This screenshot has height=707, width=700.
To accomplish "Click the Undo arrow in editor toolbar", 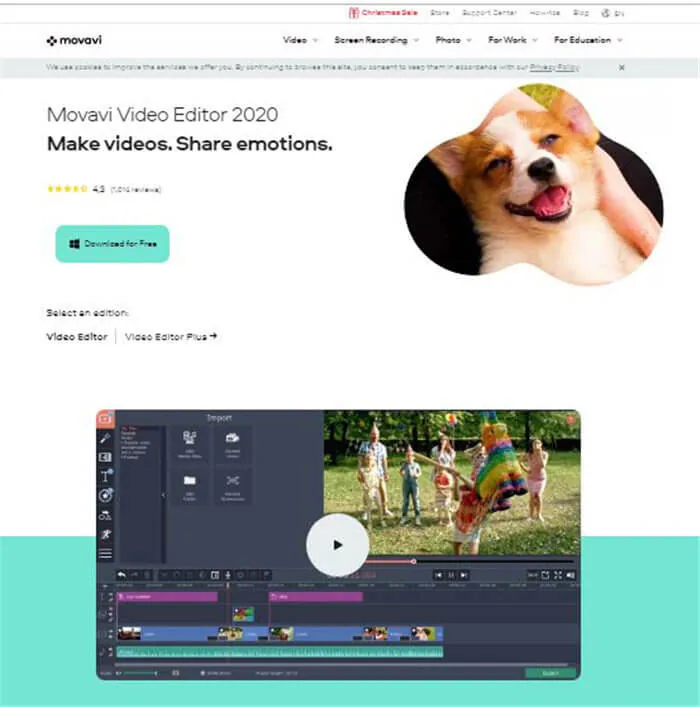I will [121, 575].
